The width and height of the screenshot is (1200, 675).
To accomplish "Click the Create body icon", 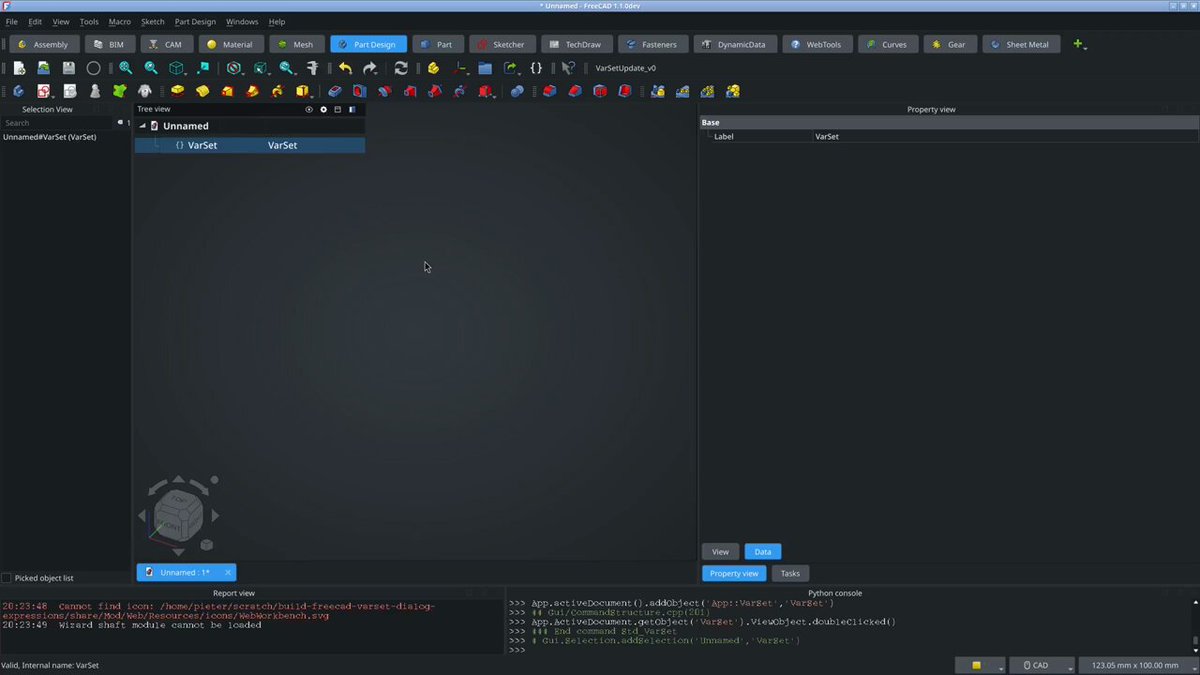I will pyautogui.click(x=18, y=91).
